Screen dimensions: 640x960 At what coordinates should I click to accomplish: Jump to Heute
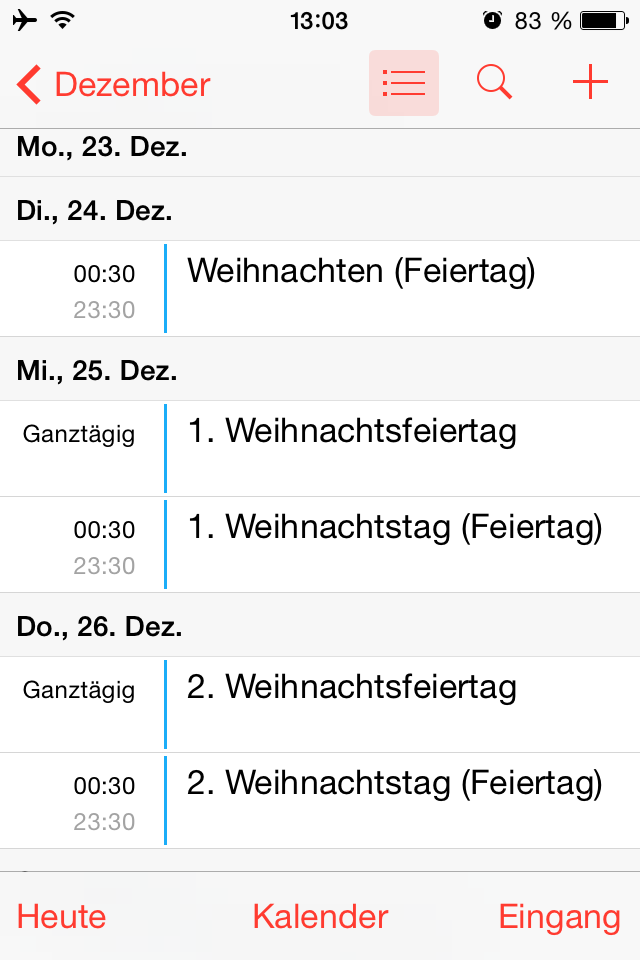61,917
